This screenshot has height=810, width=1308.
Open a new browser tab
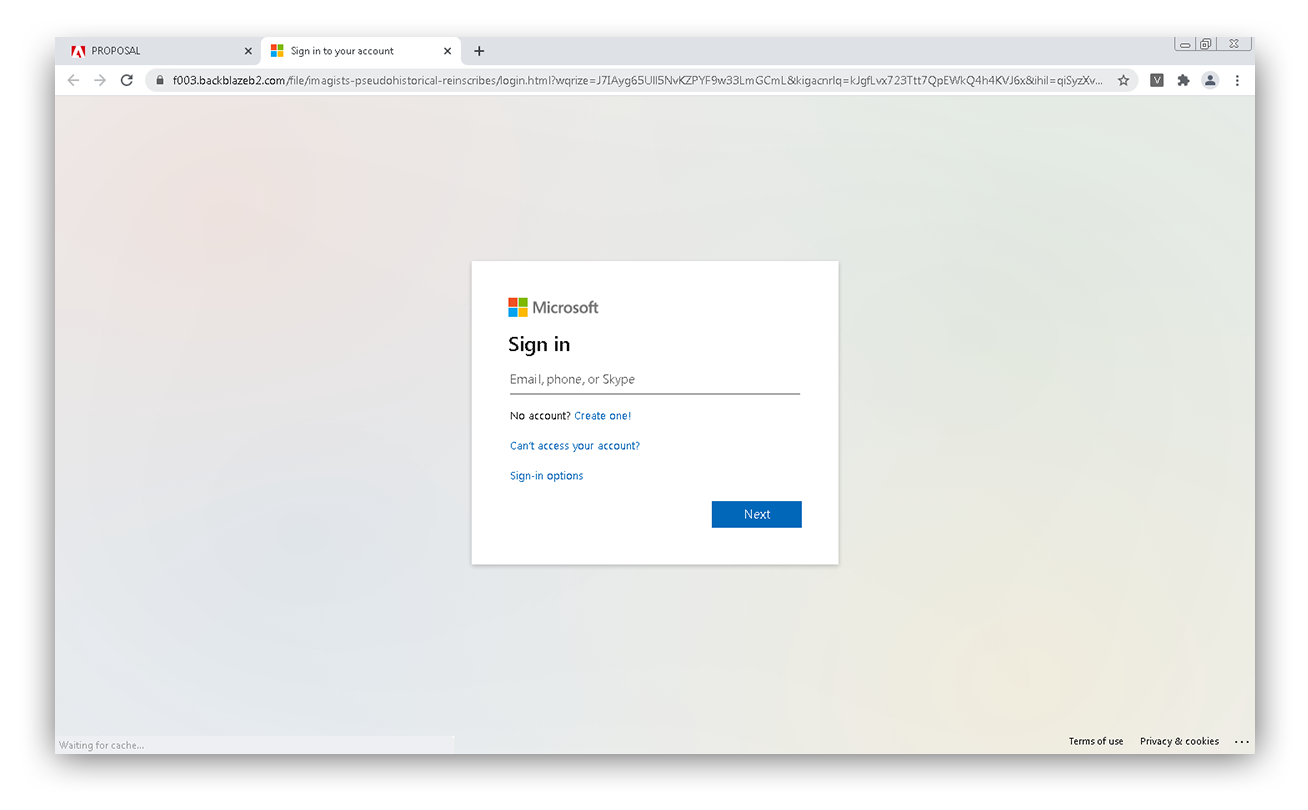click(x=479, y=51)
